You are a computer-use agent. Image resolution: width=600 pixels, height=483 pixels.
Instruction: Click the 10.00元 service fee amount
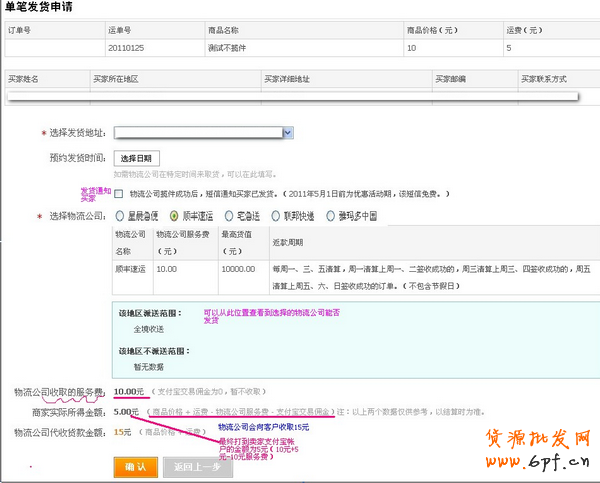click(x=129, y=392)
